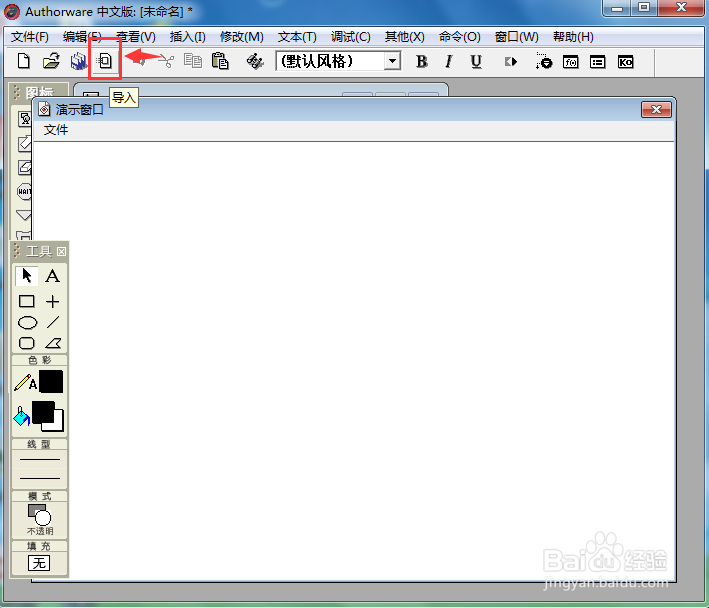The height and width of the screenshot is (608, 709).
Task: Open the 其他(X) menu
Action: (x=405, y=37)
